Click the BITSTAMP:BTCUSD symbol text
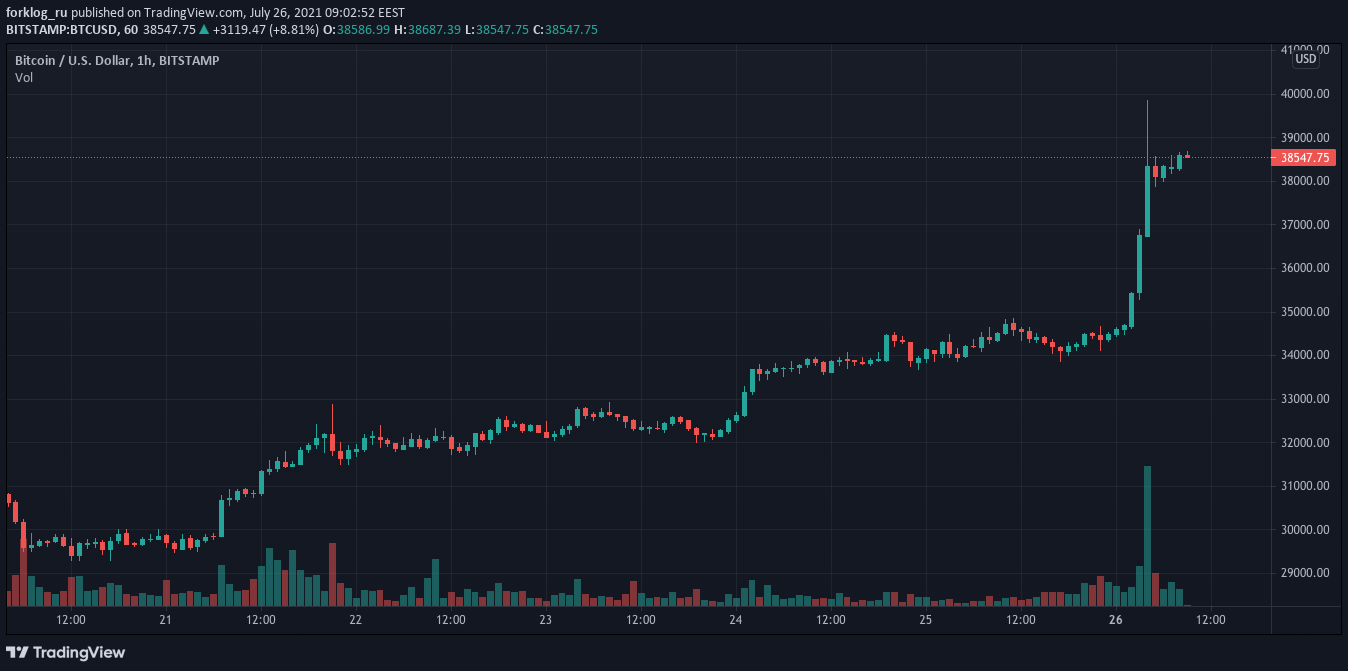Image resolution: width=1348 pixels, height=671 pixels. click(x=56, y=29)
